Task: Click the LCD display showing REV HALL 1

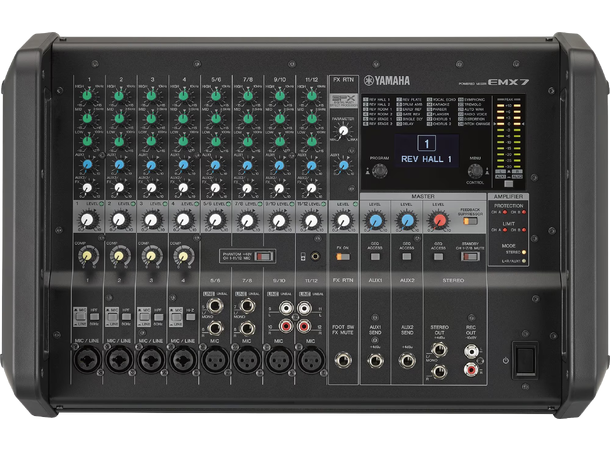Action: coord(427,151)
